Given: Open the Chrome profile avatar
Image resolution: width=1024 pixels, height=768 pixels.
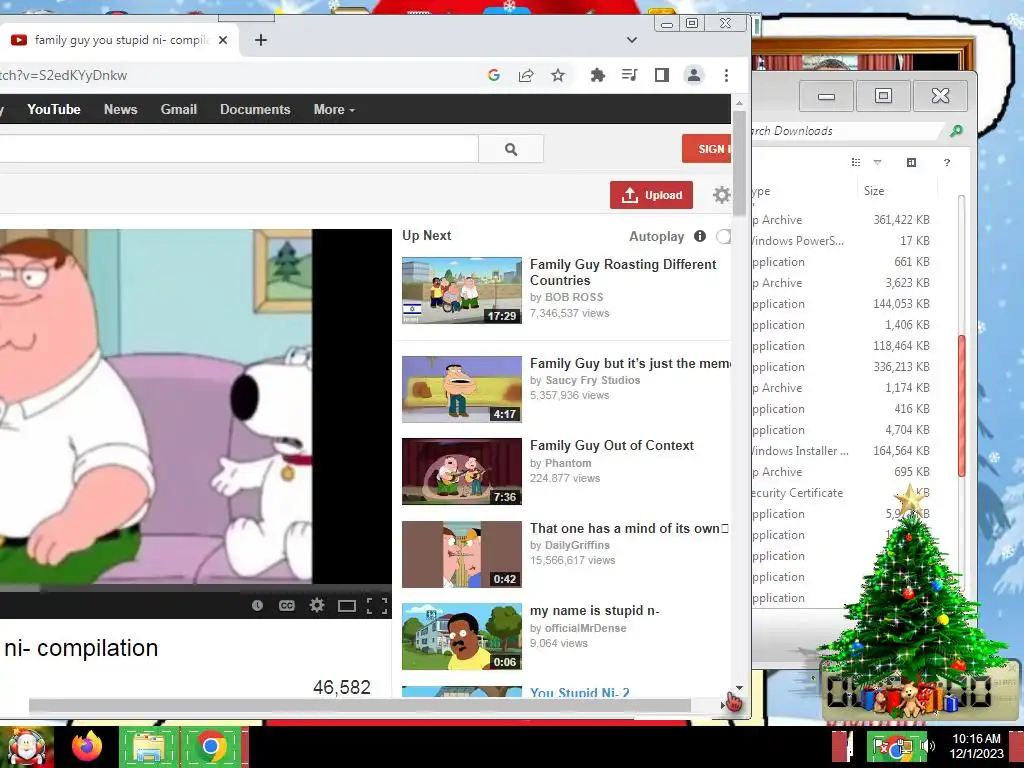Looking at the screenshot, I should click(694, 75).
